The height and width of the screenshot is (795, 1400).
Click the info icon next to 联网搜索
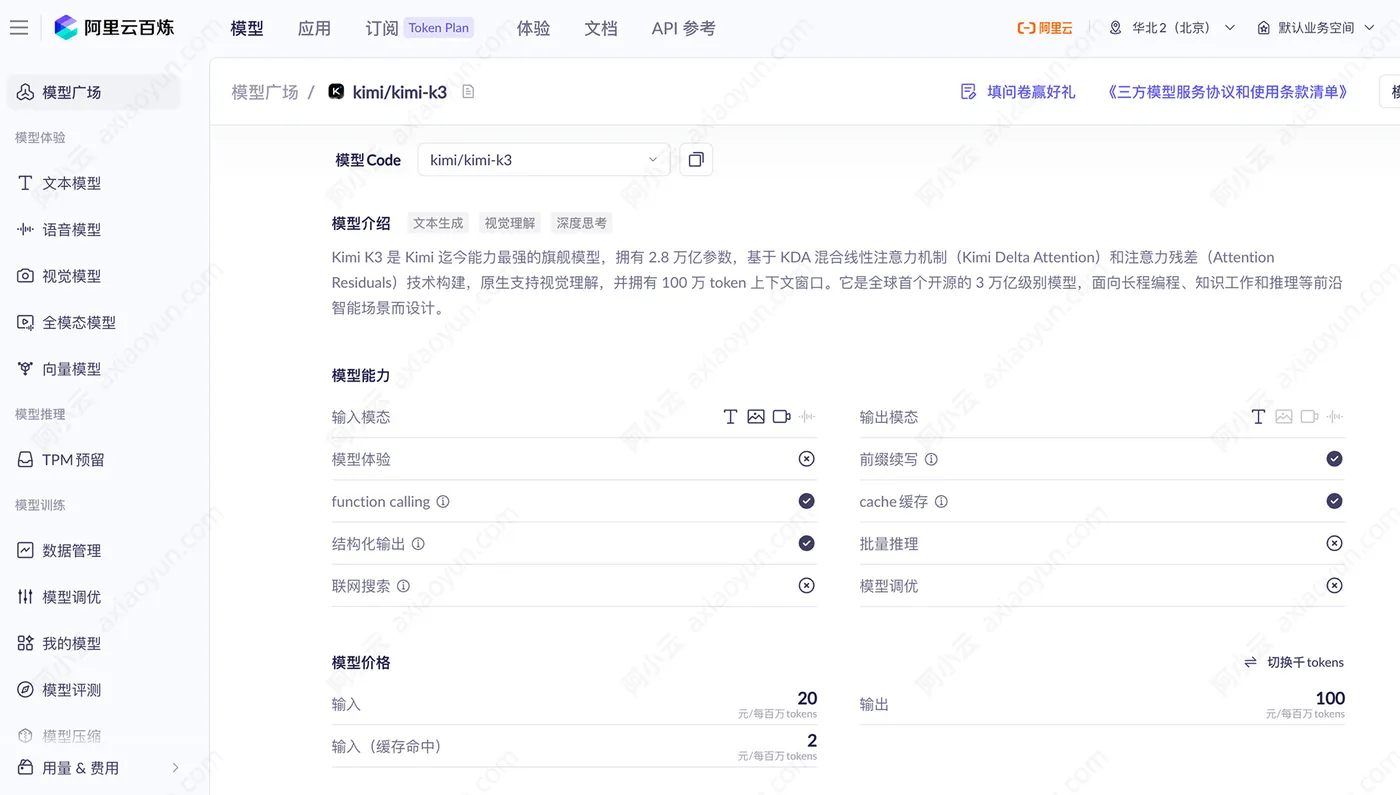click(403, 586)
